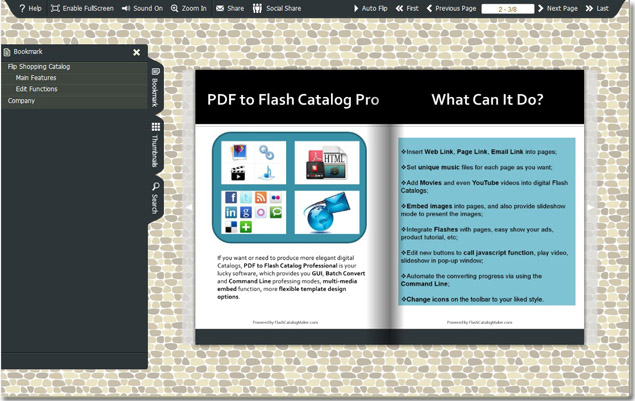Click the "Change icons on the toolbar" line
635x401 pixels.
472,299
